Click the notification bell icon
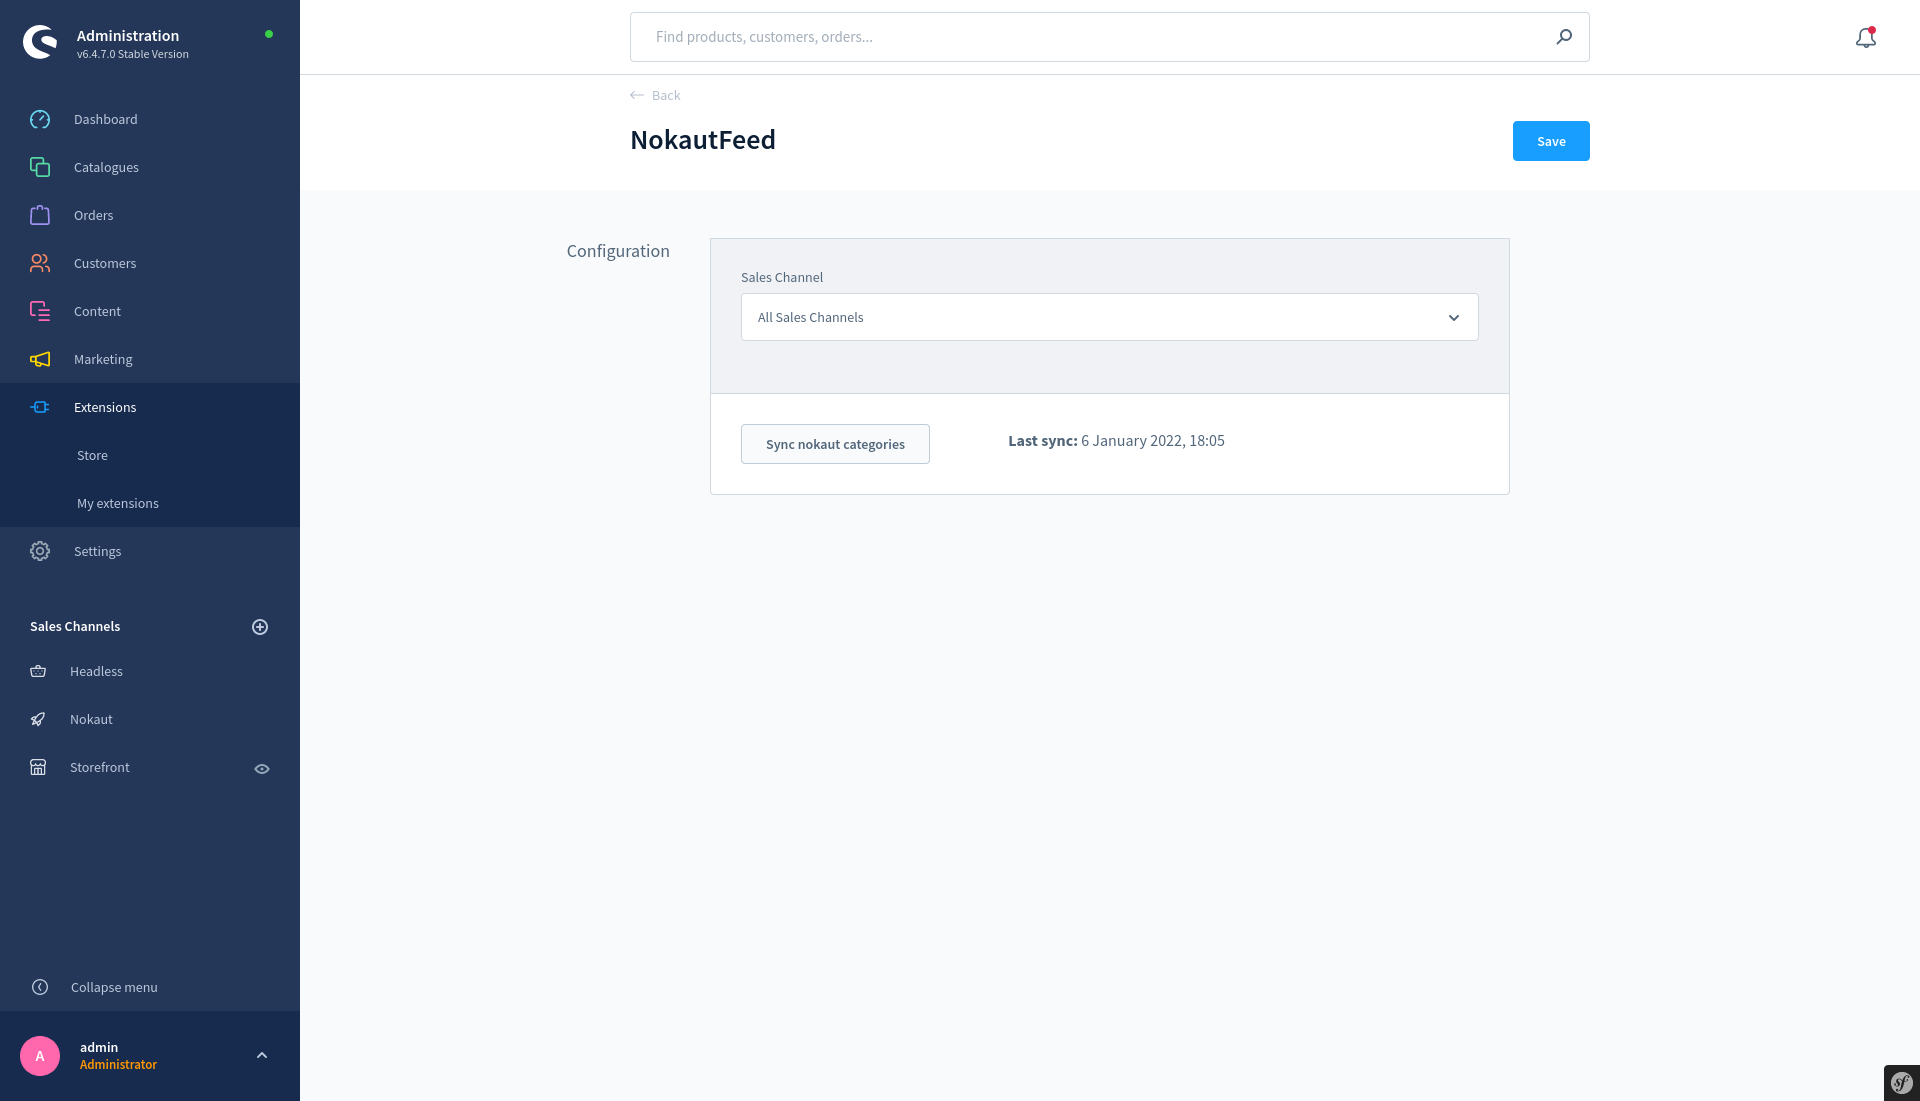 (x=1865, y=36)
